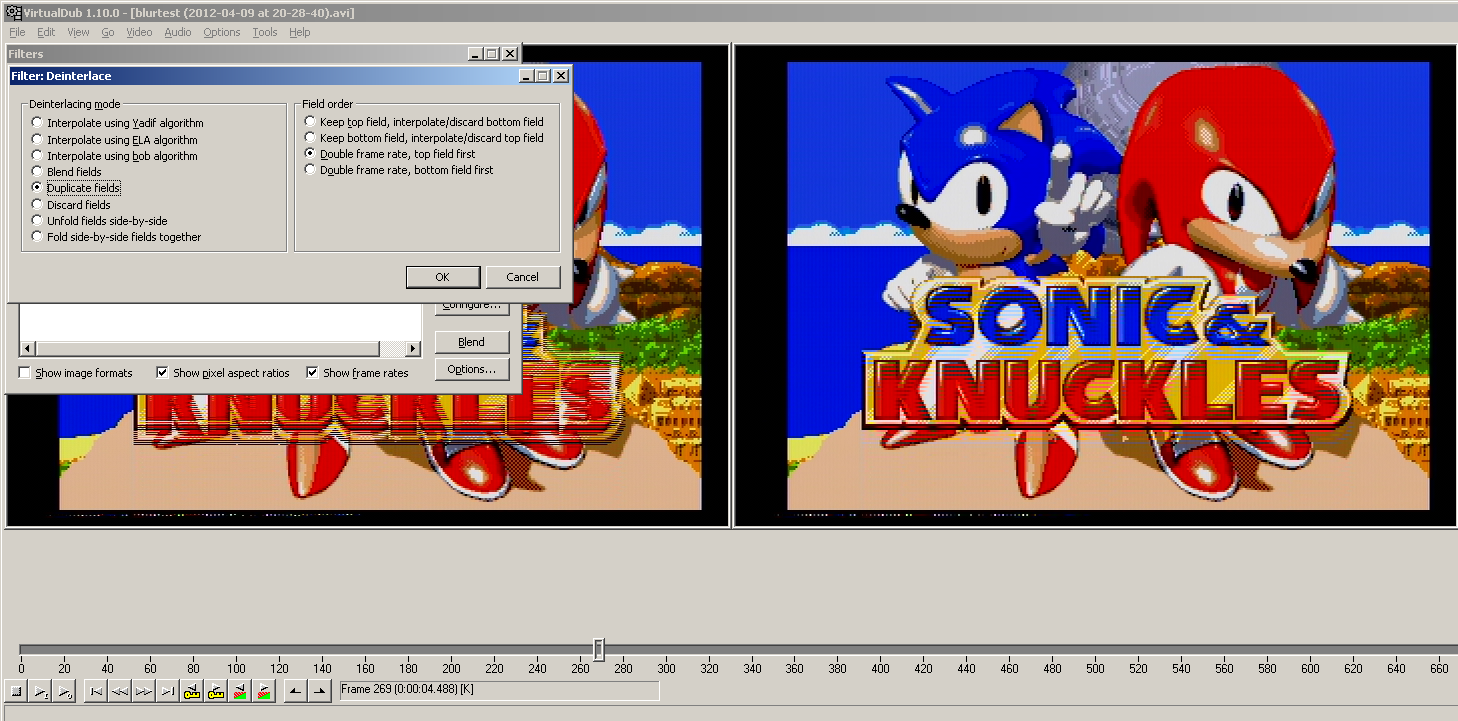Viewport: 1458px width, 721px height.
Task: Close the Filters window
Action: click(510, 54)
